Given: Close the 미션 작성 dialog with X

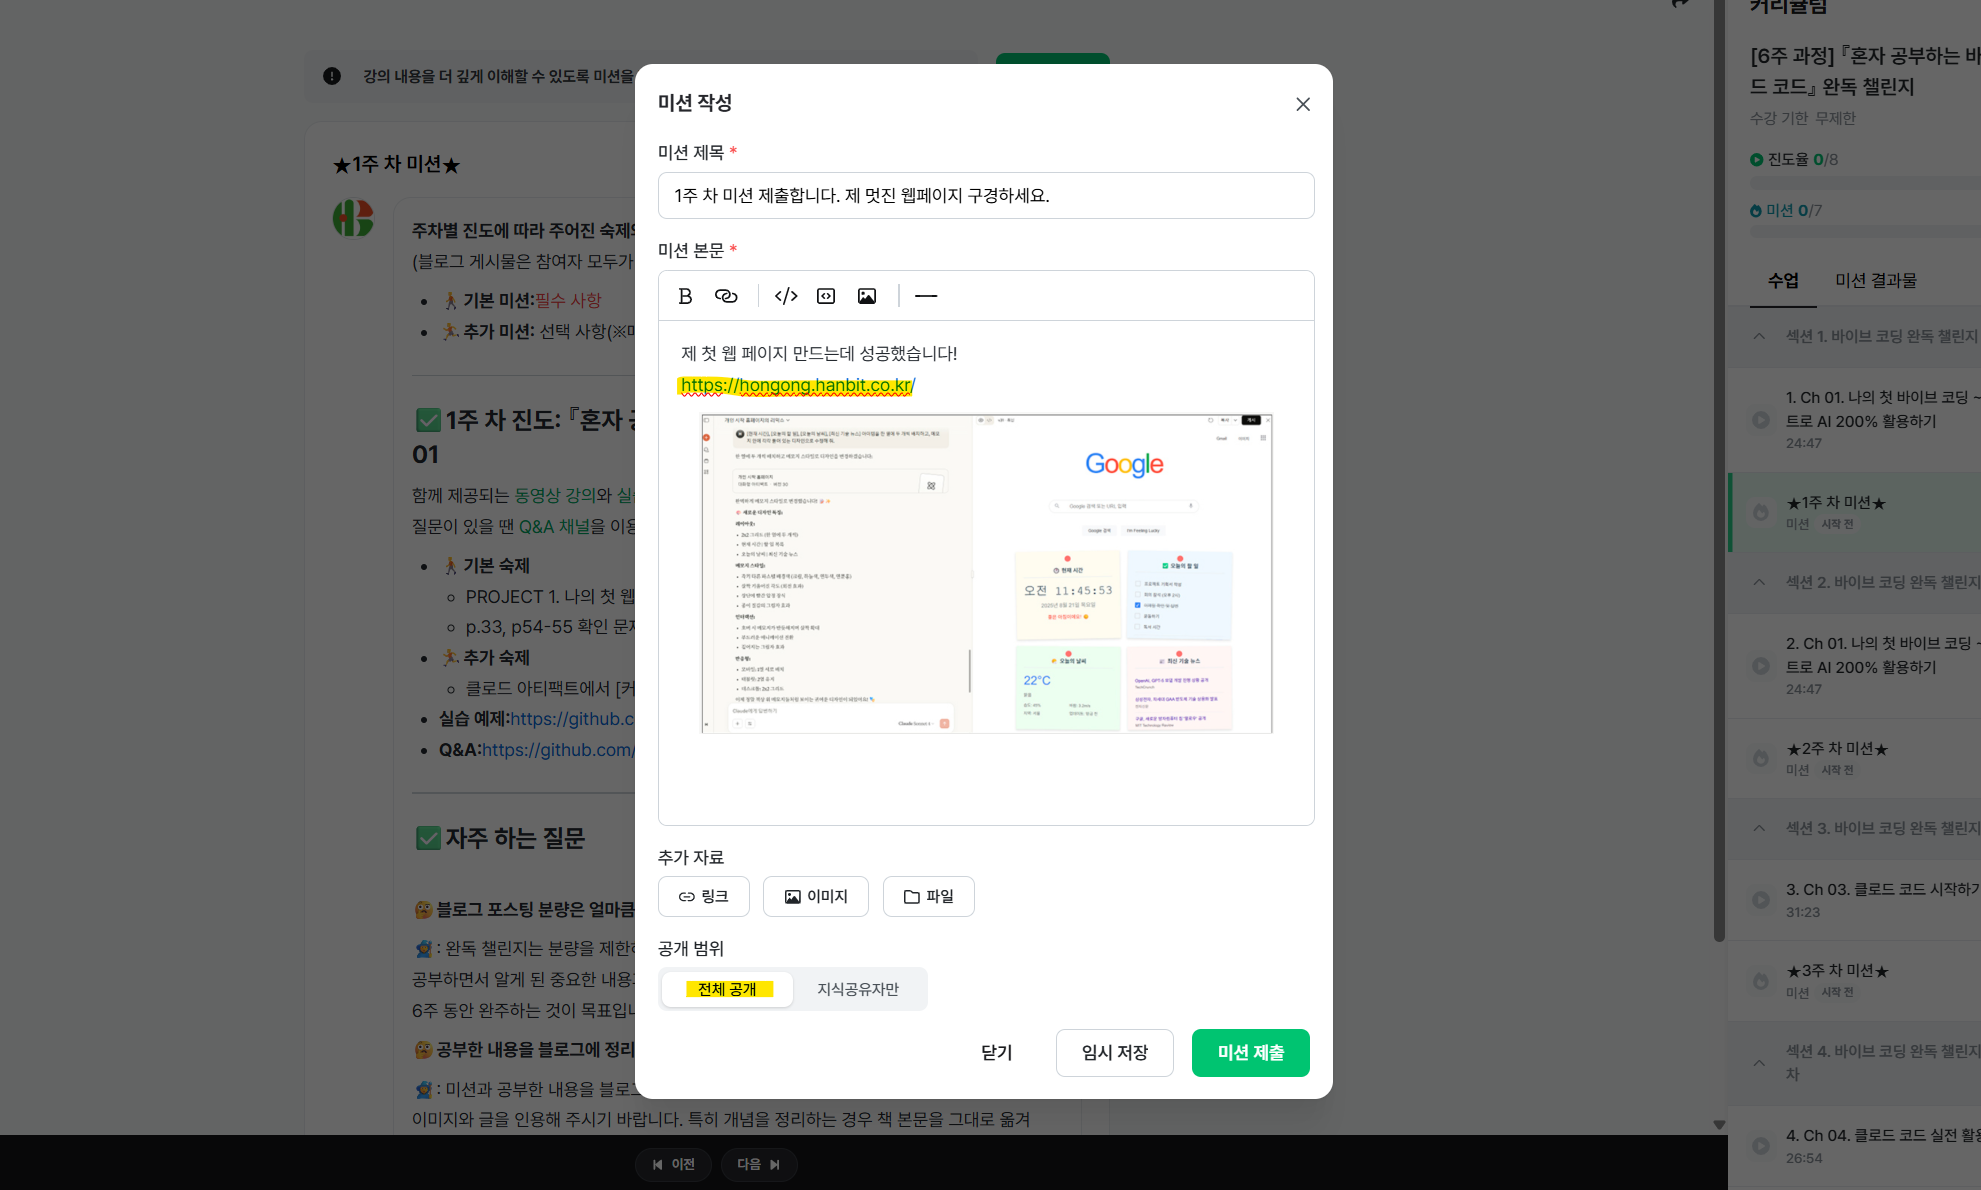Looking at the screenshot, I should [x=1302, y=104].
